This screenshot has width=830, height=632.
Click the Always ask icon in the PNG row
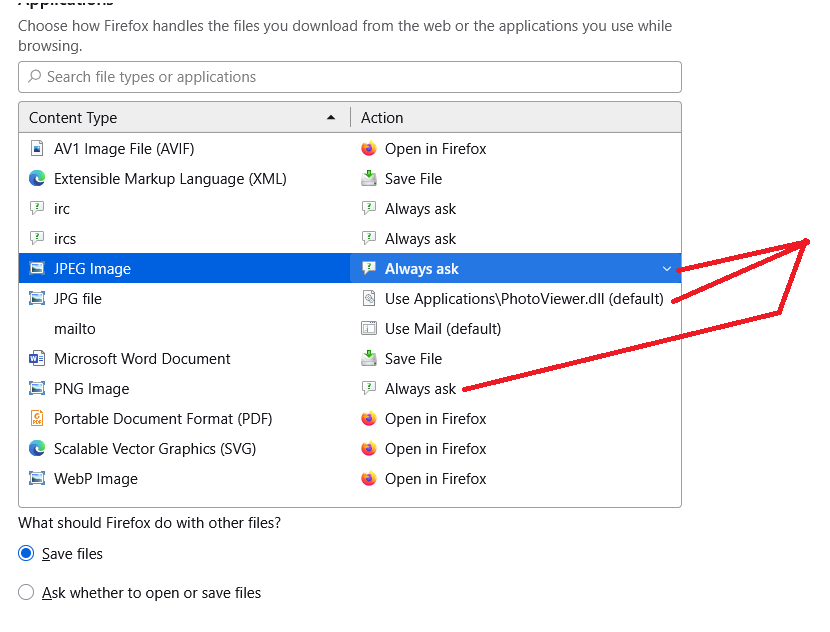[x=369, y=389]
